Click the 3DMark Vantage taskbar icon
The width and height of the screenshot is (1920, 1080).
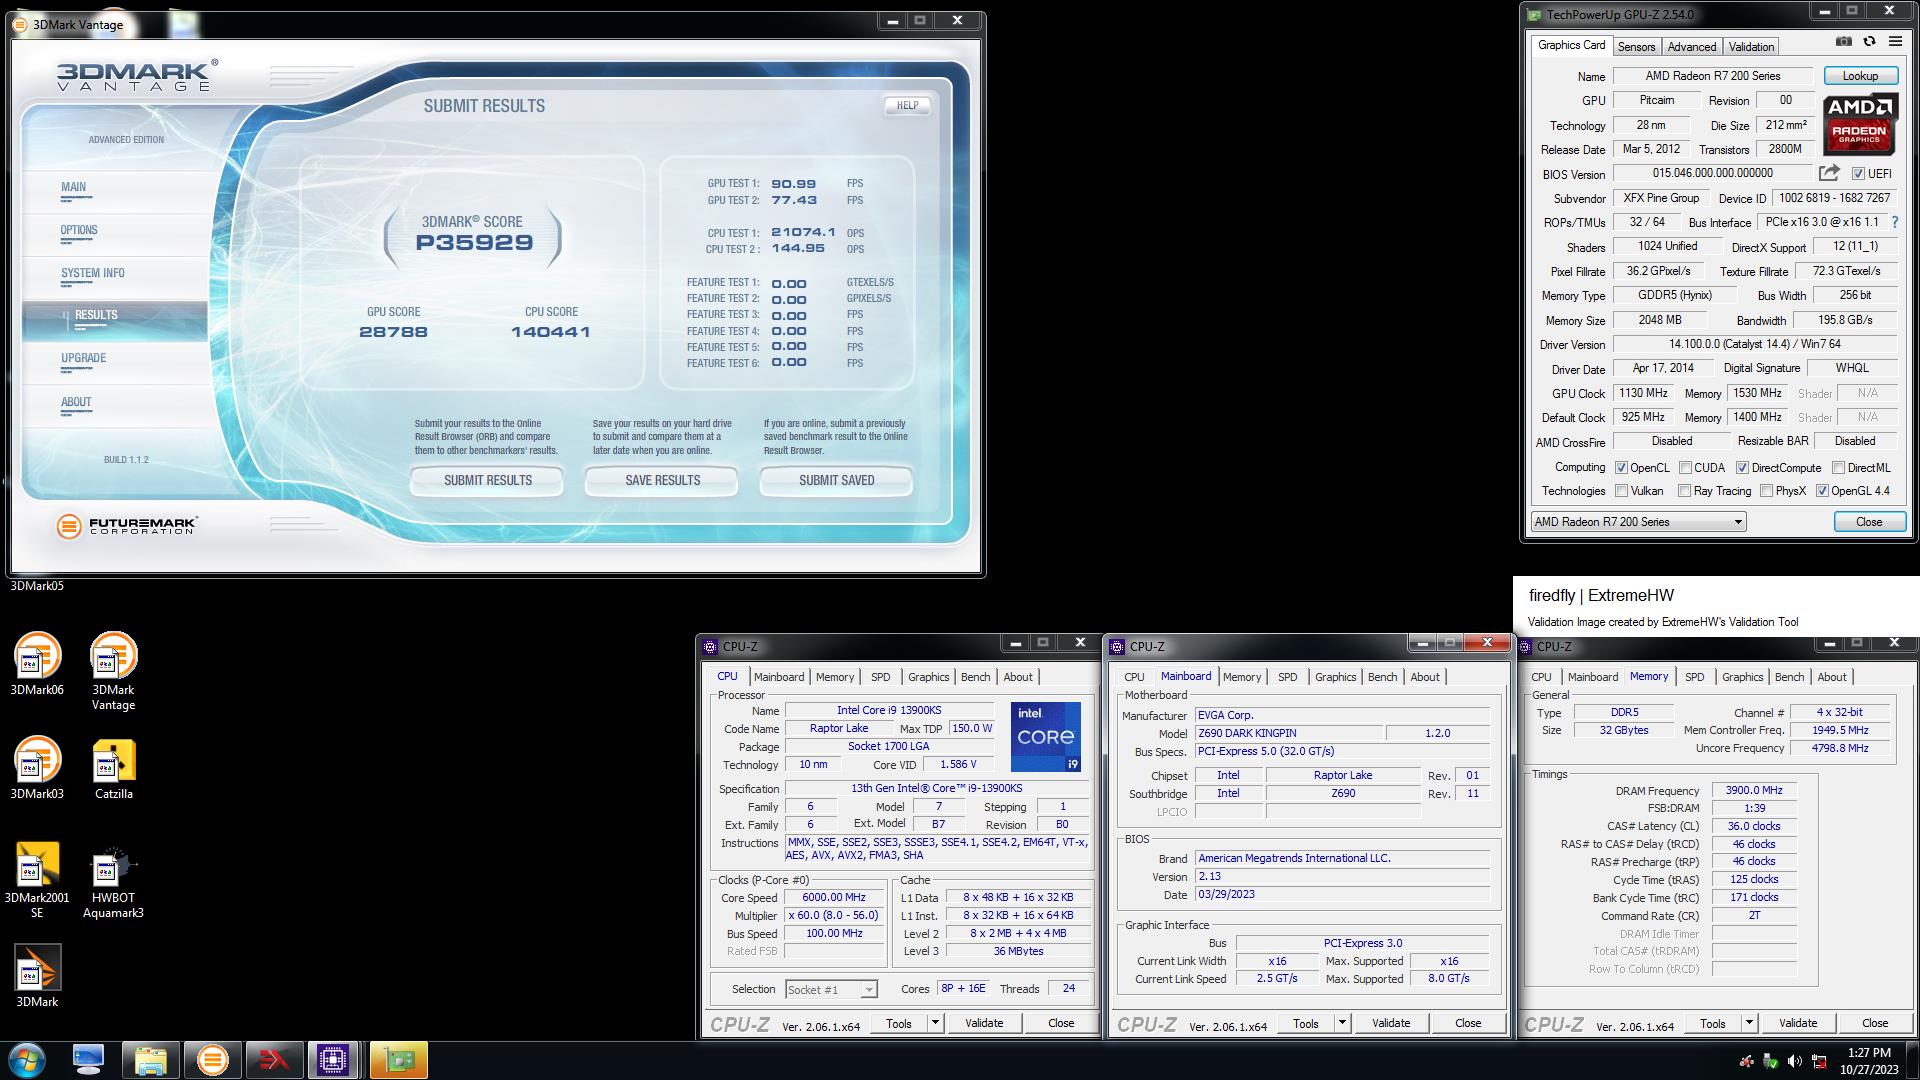pos(212,1060)
